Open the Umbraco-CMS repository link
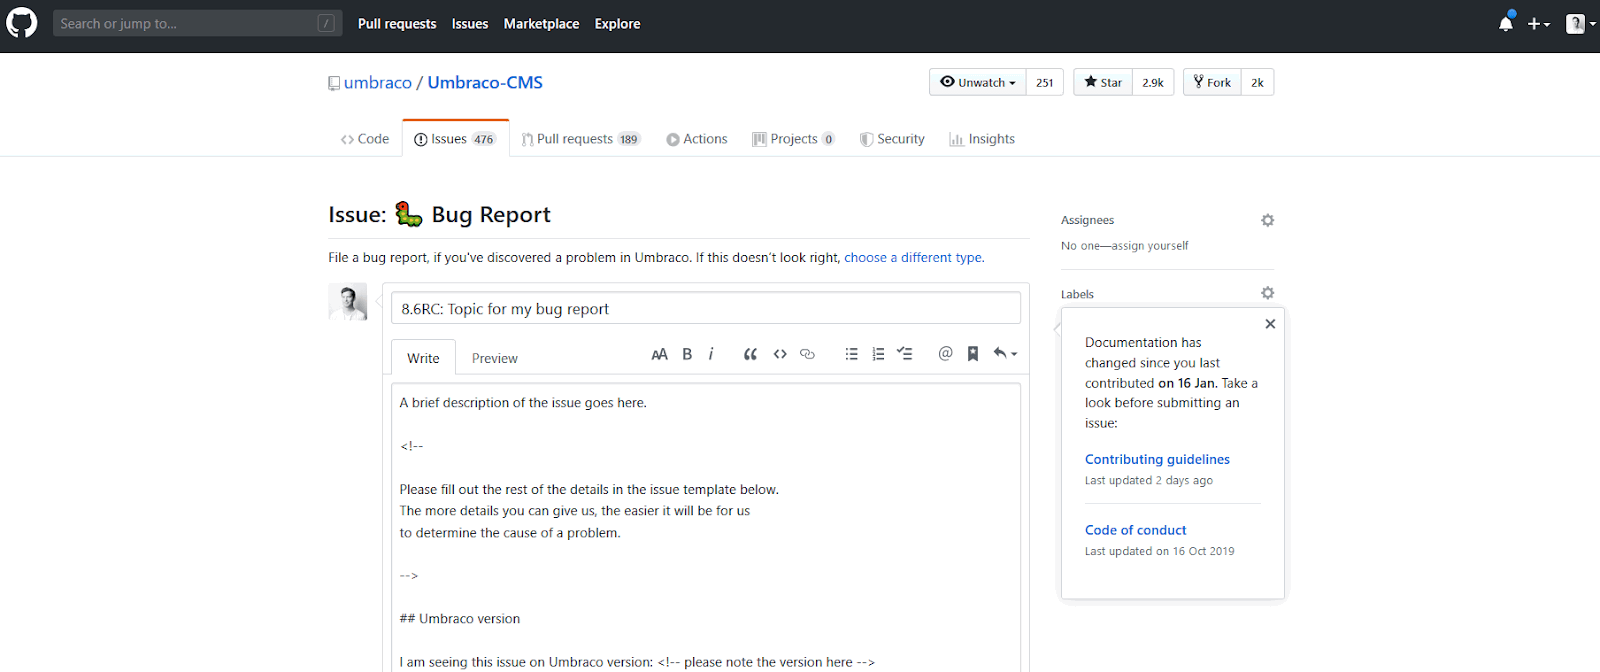 [x=485, y=82]
